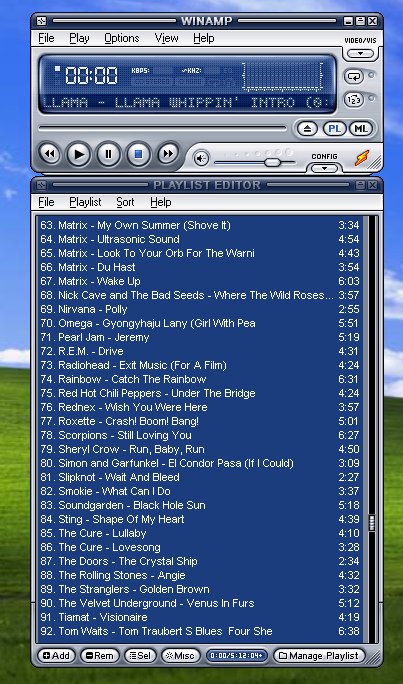Open the View menu
Screen dimensions: 403x684
[x=166, y=38]
